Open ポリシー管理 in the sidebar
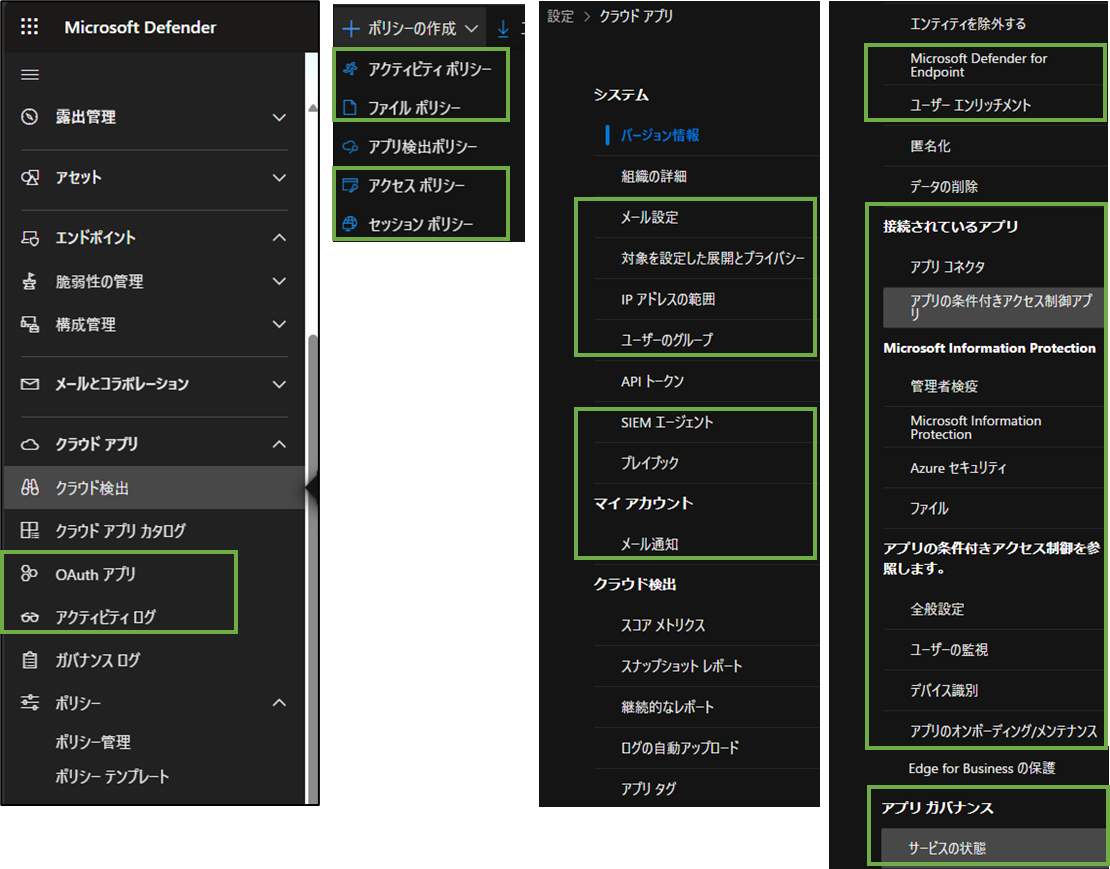 [x=93, y=742]
